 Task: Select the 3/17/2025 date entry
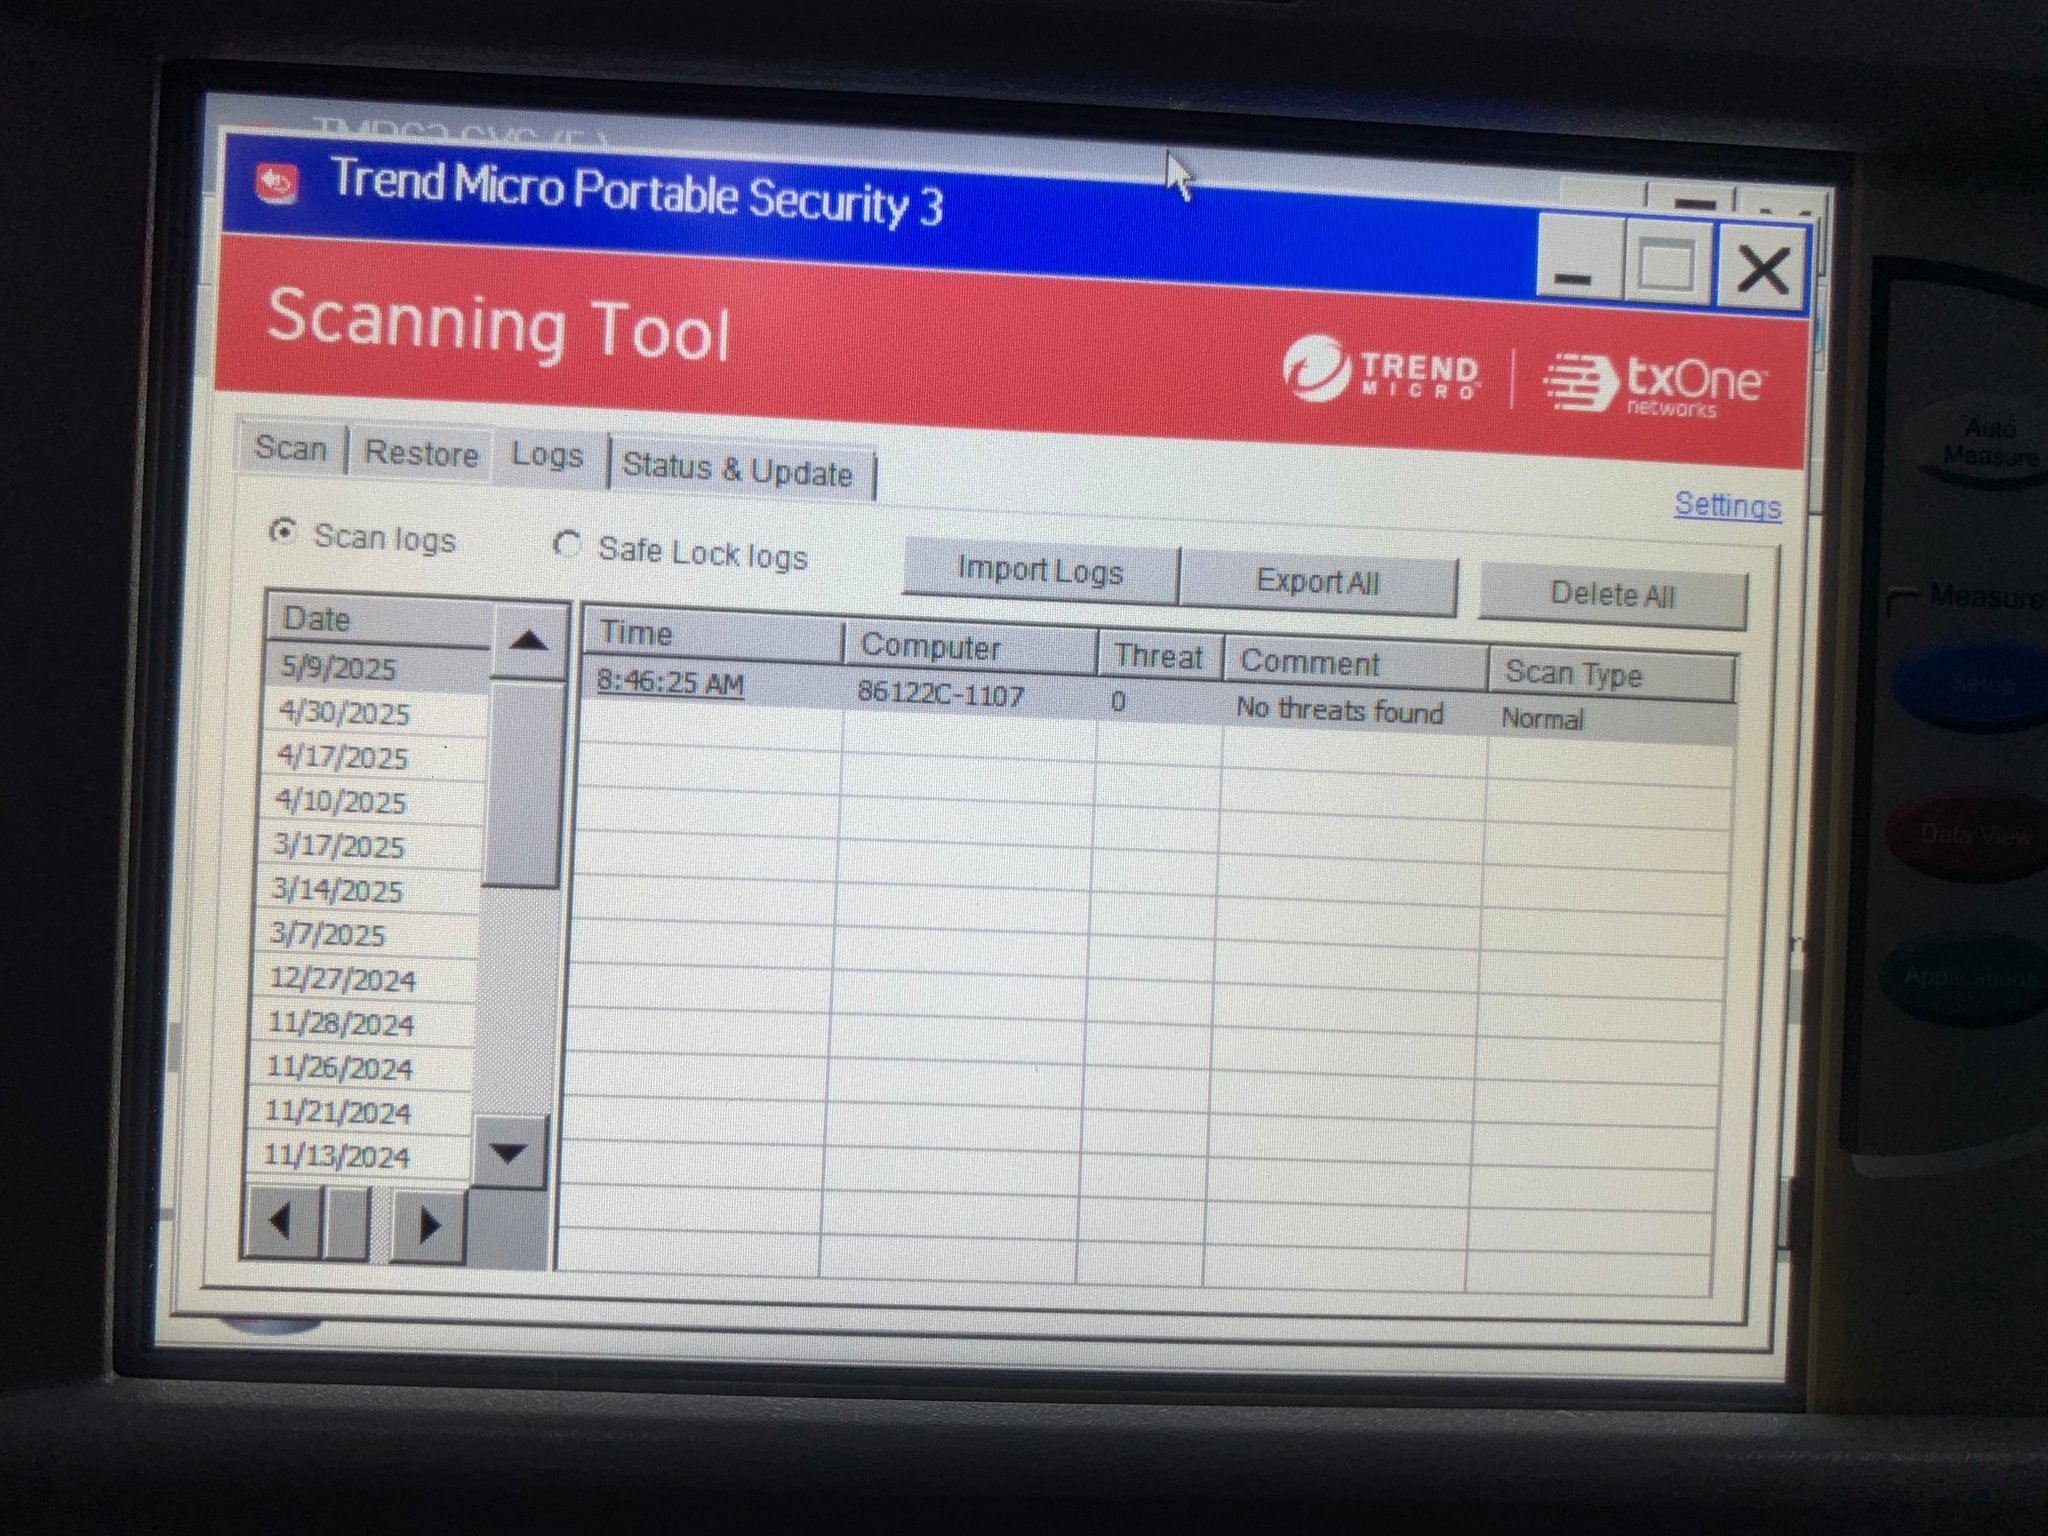[x=368, y=846]
